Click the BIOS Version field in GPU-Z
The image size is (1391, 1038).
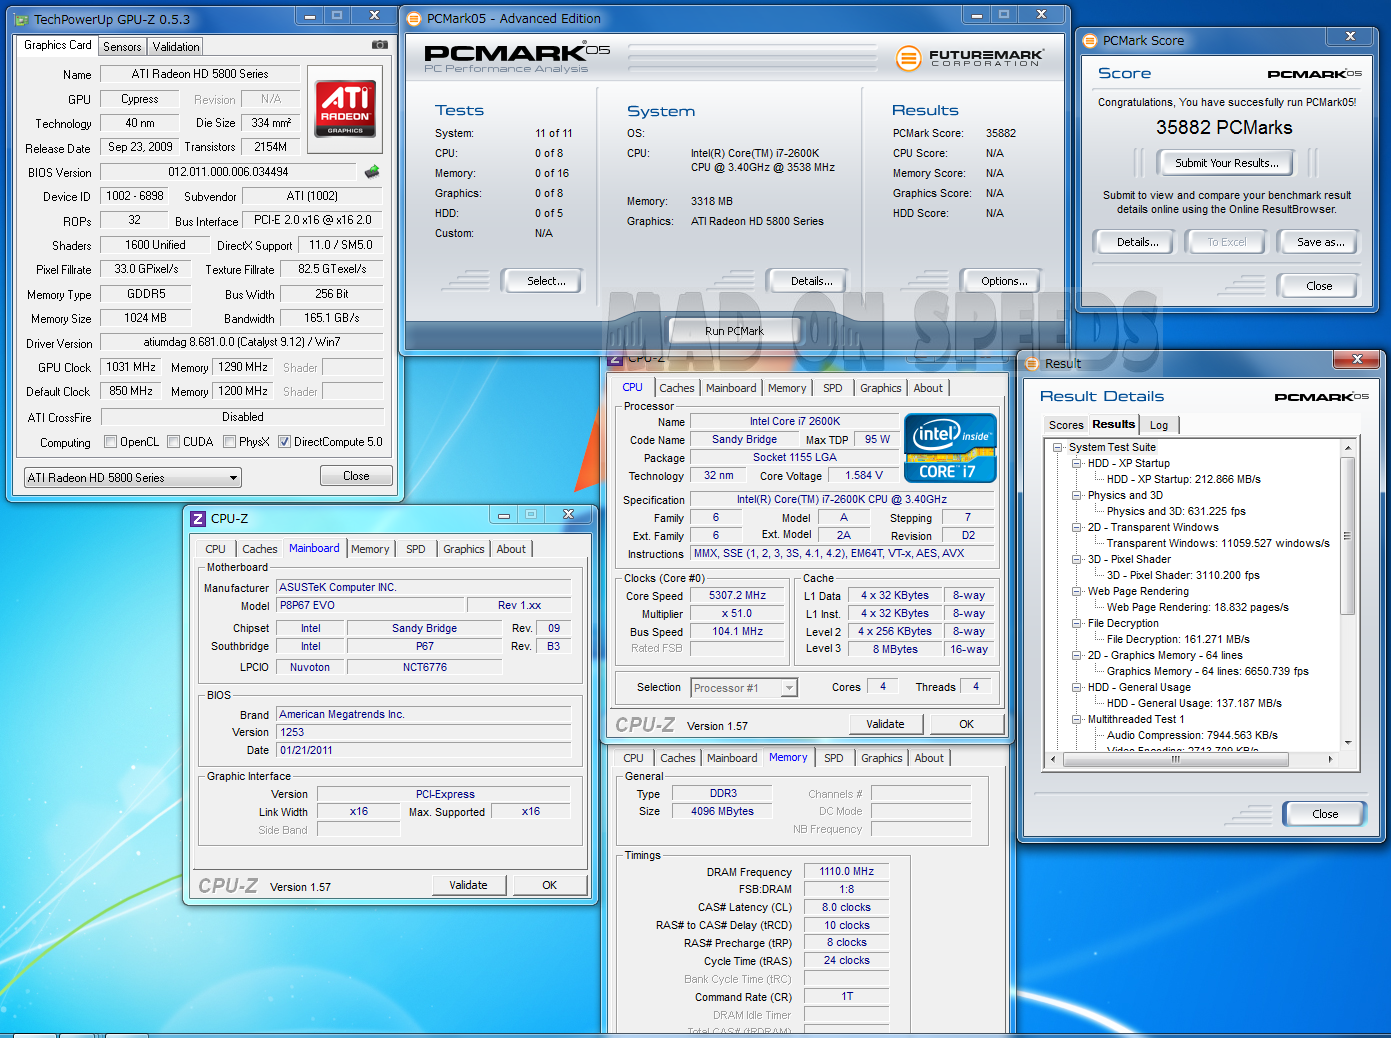click(x=228, y=172)
